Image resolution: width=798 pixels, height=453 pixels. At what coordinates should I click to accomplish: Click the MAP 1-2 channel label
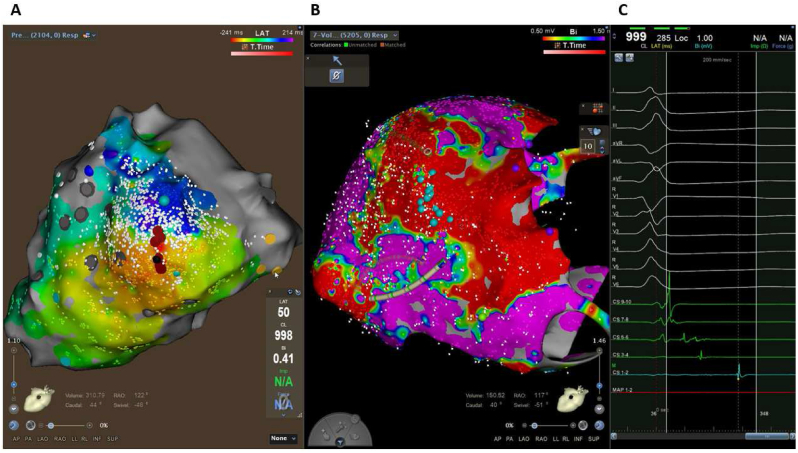(622, 390)
